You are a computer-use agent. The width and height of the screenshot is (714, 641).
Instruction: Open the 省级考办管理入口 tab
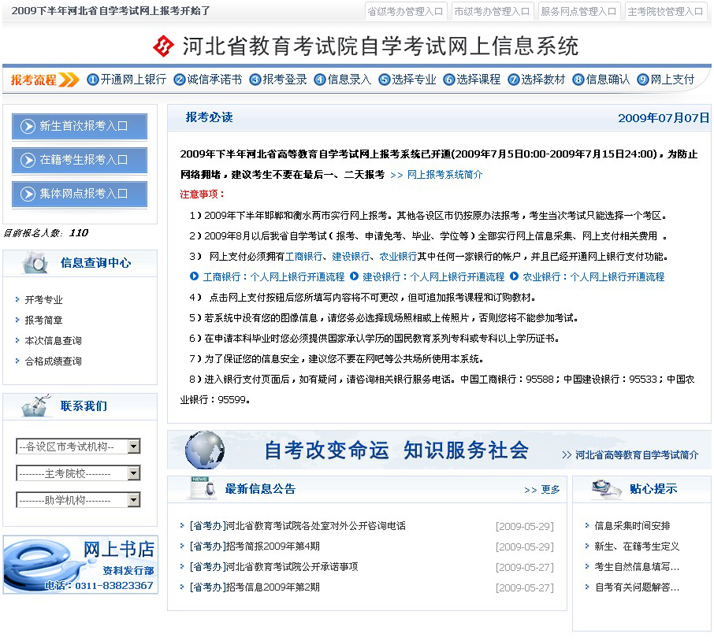click(405, 12)
